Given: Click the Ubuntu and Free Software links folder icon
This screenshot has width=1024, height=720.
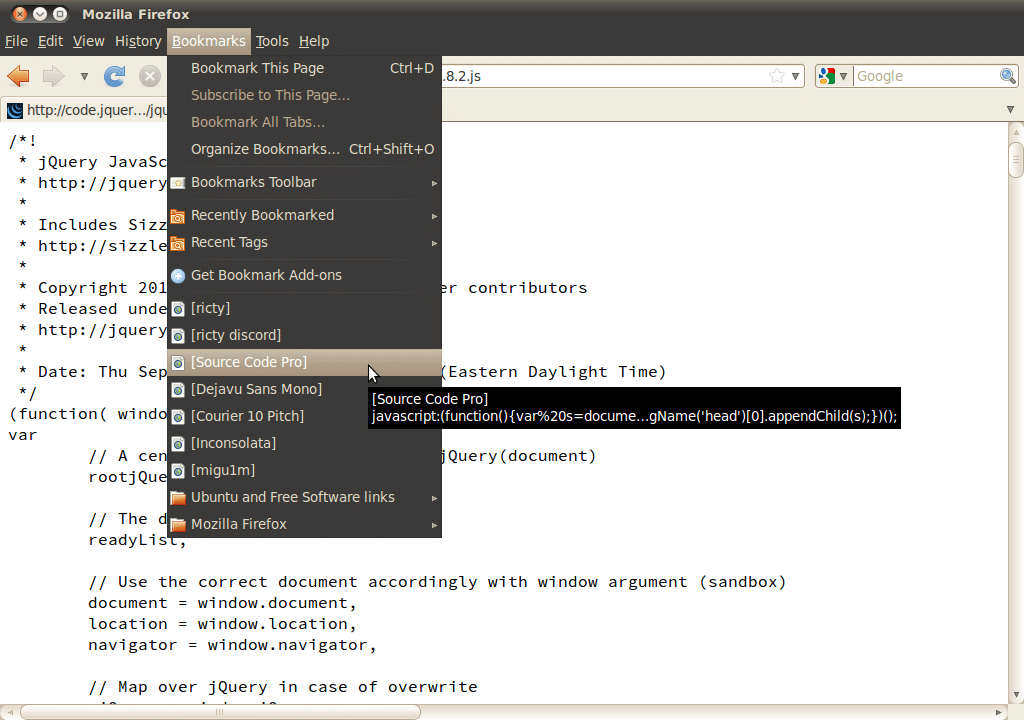Looking at the screenshot, I should click(177, 497).
